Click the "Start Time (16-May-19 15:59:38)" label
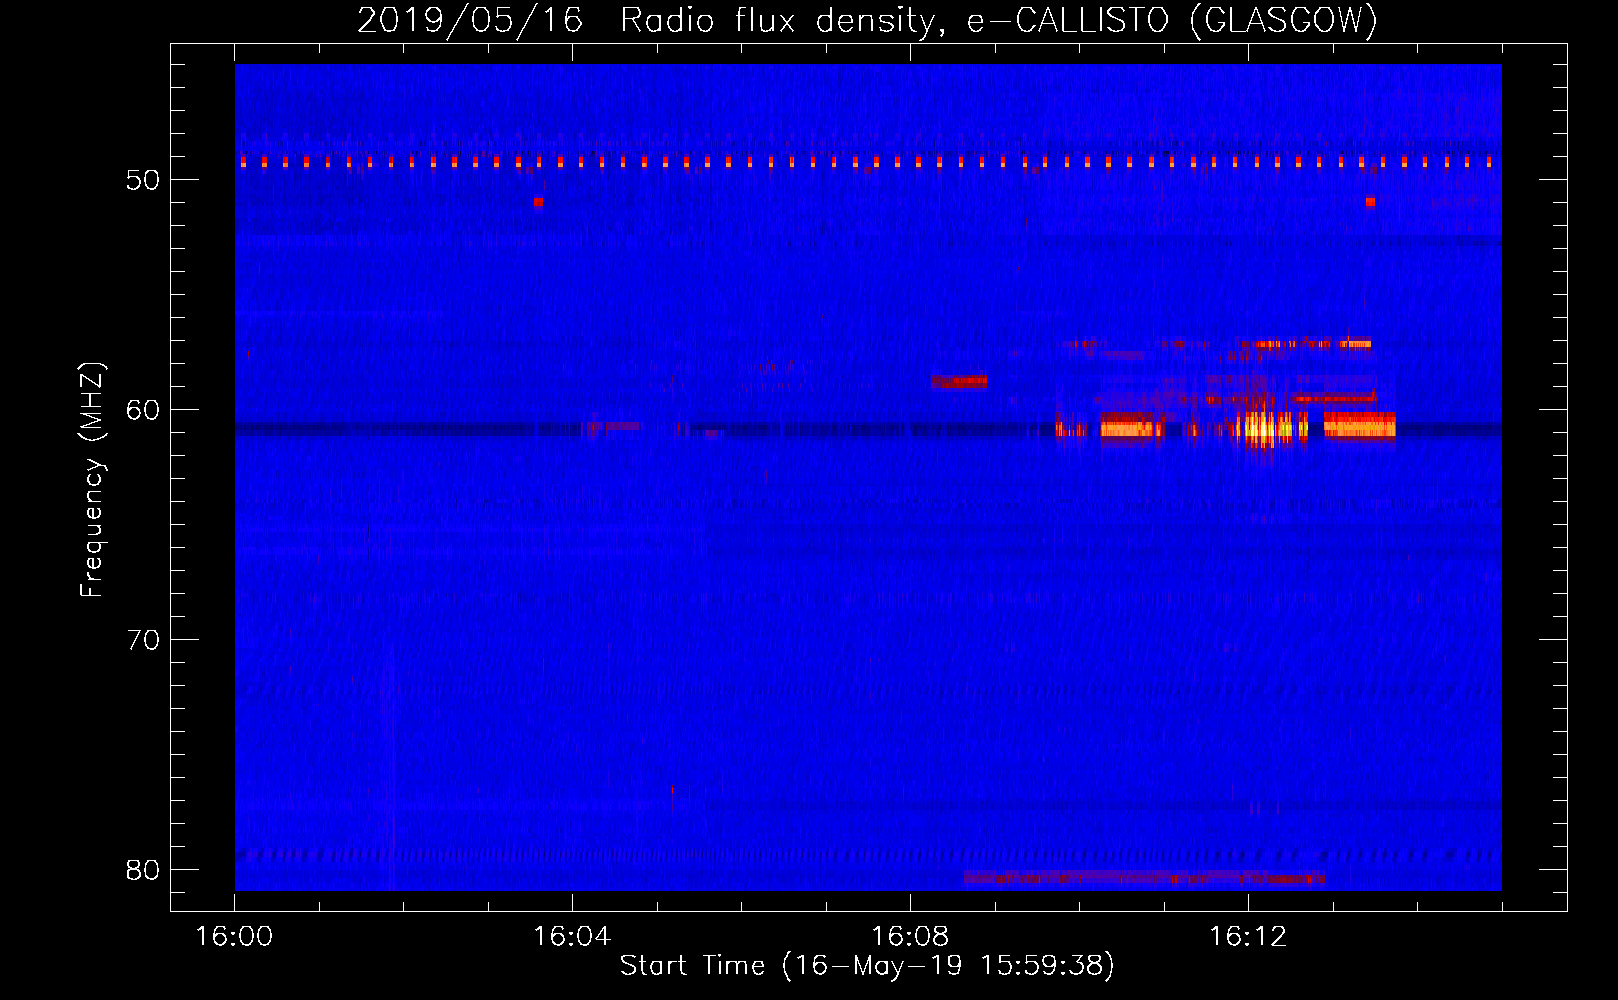 867,966
